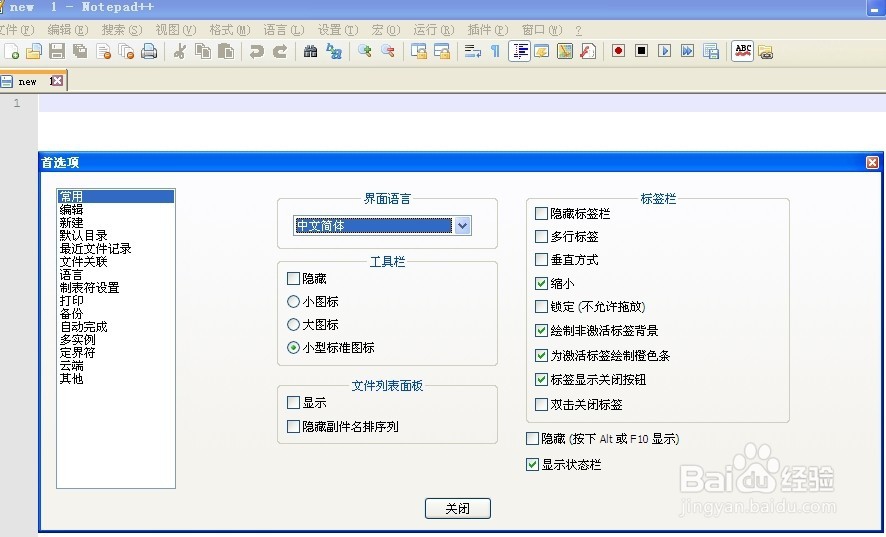886x537 pixels.
Task: Enable the 多行标签 checkbox
Action: pos(541,236)
